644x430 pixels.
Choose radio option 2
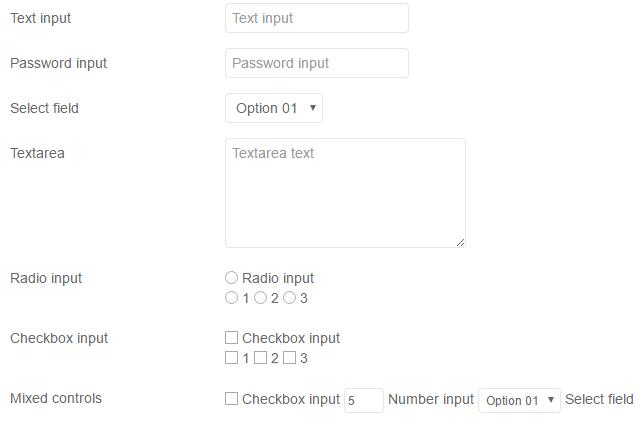point(261,298)
